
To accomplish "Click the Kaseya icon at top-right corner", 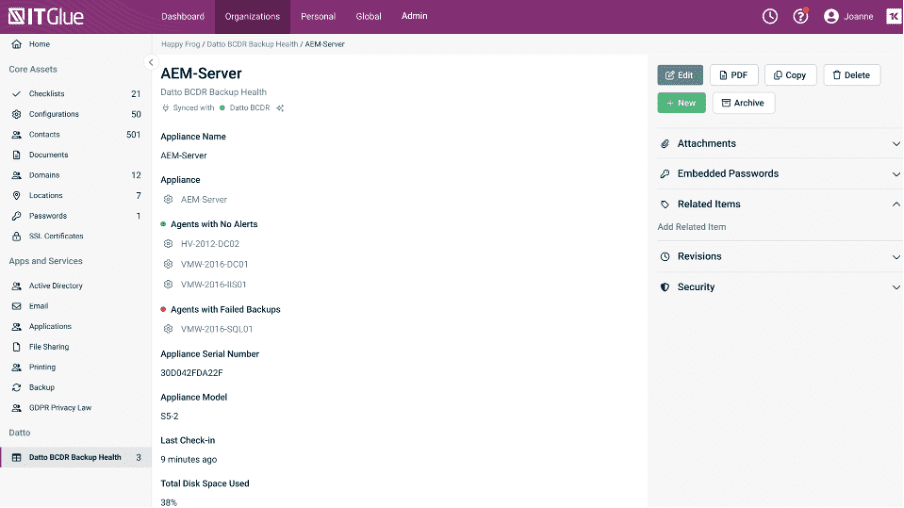I will coord(893,16).
